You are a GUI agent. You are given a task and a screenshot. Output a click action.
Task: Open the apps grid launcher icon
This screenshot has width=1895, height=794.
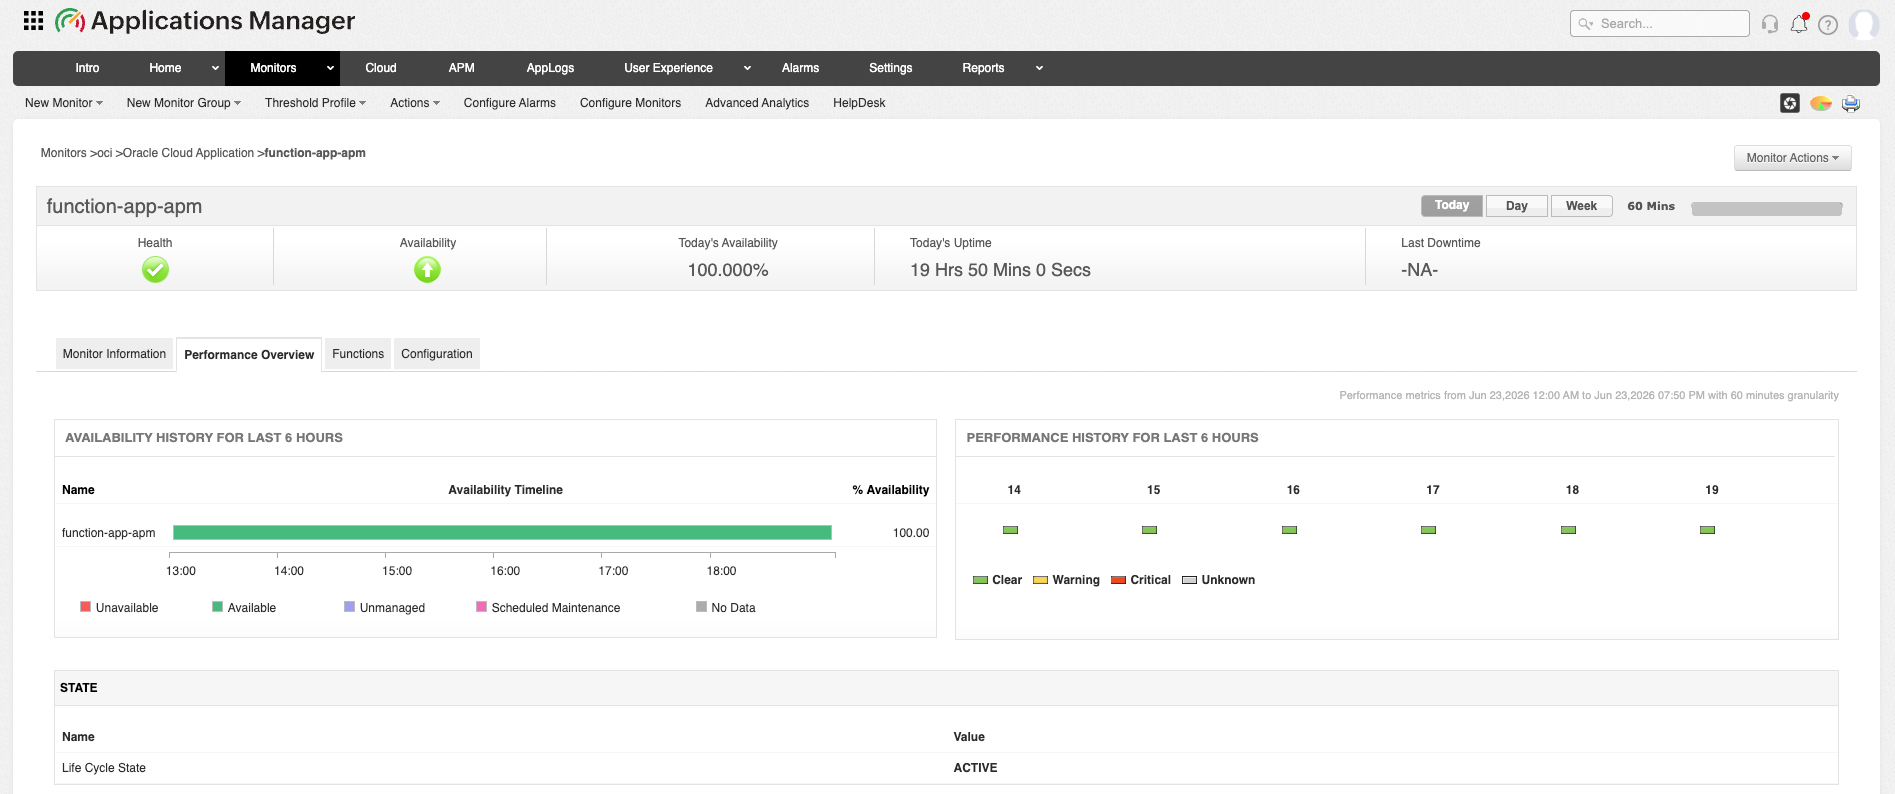pyautogui.click(x=33, y=21)
